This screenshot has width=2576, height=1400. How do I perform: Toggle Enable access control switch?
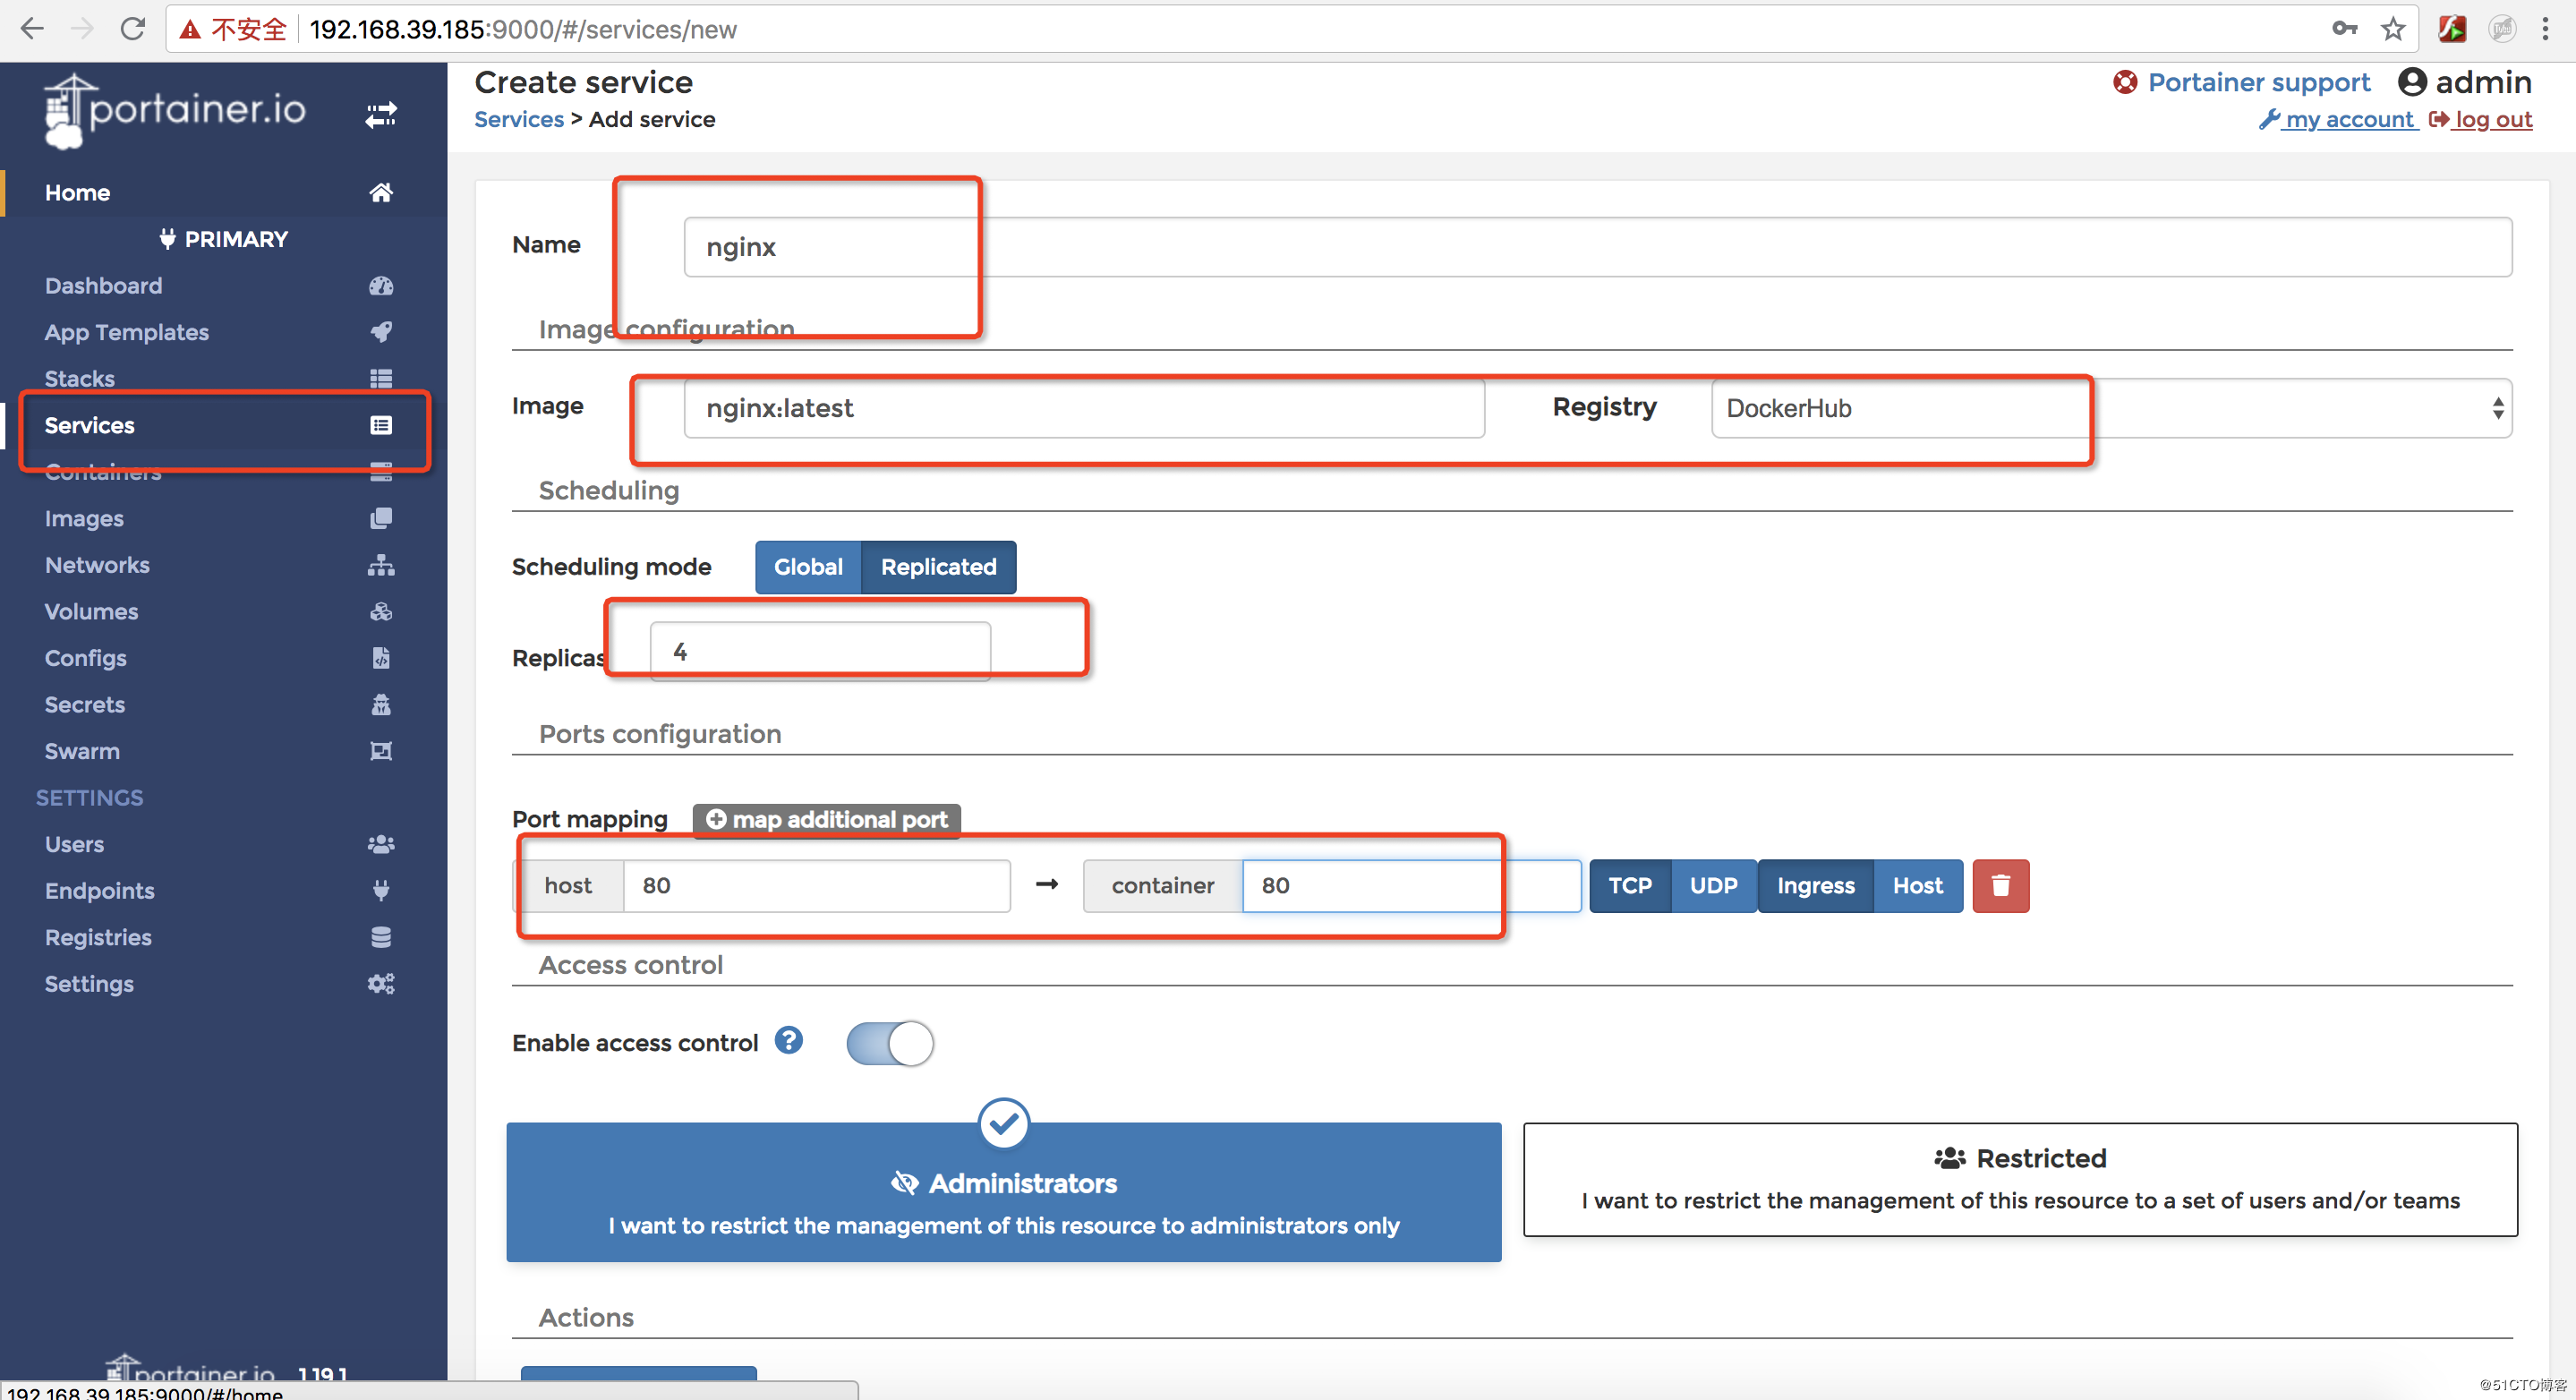pos(889,1043)
